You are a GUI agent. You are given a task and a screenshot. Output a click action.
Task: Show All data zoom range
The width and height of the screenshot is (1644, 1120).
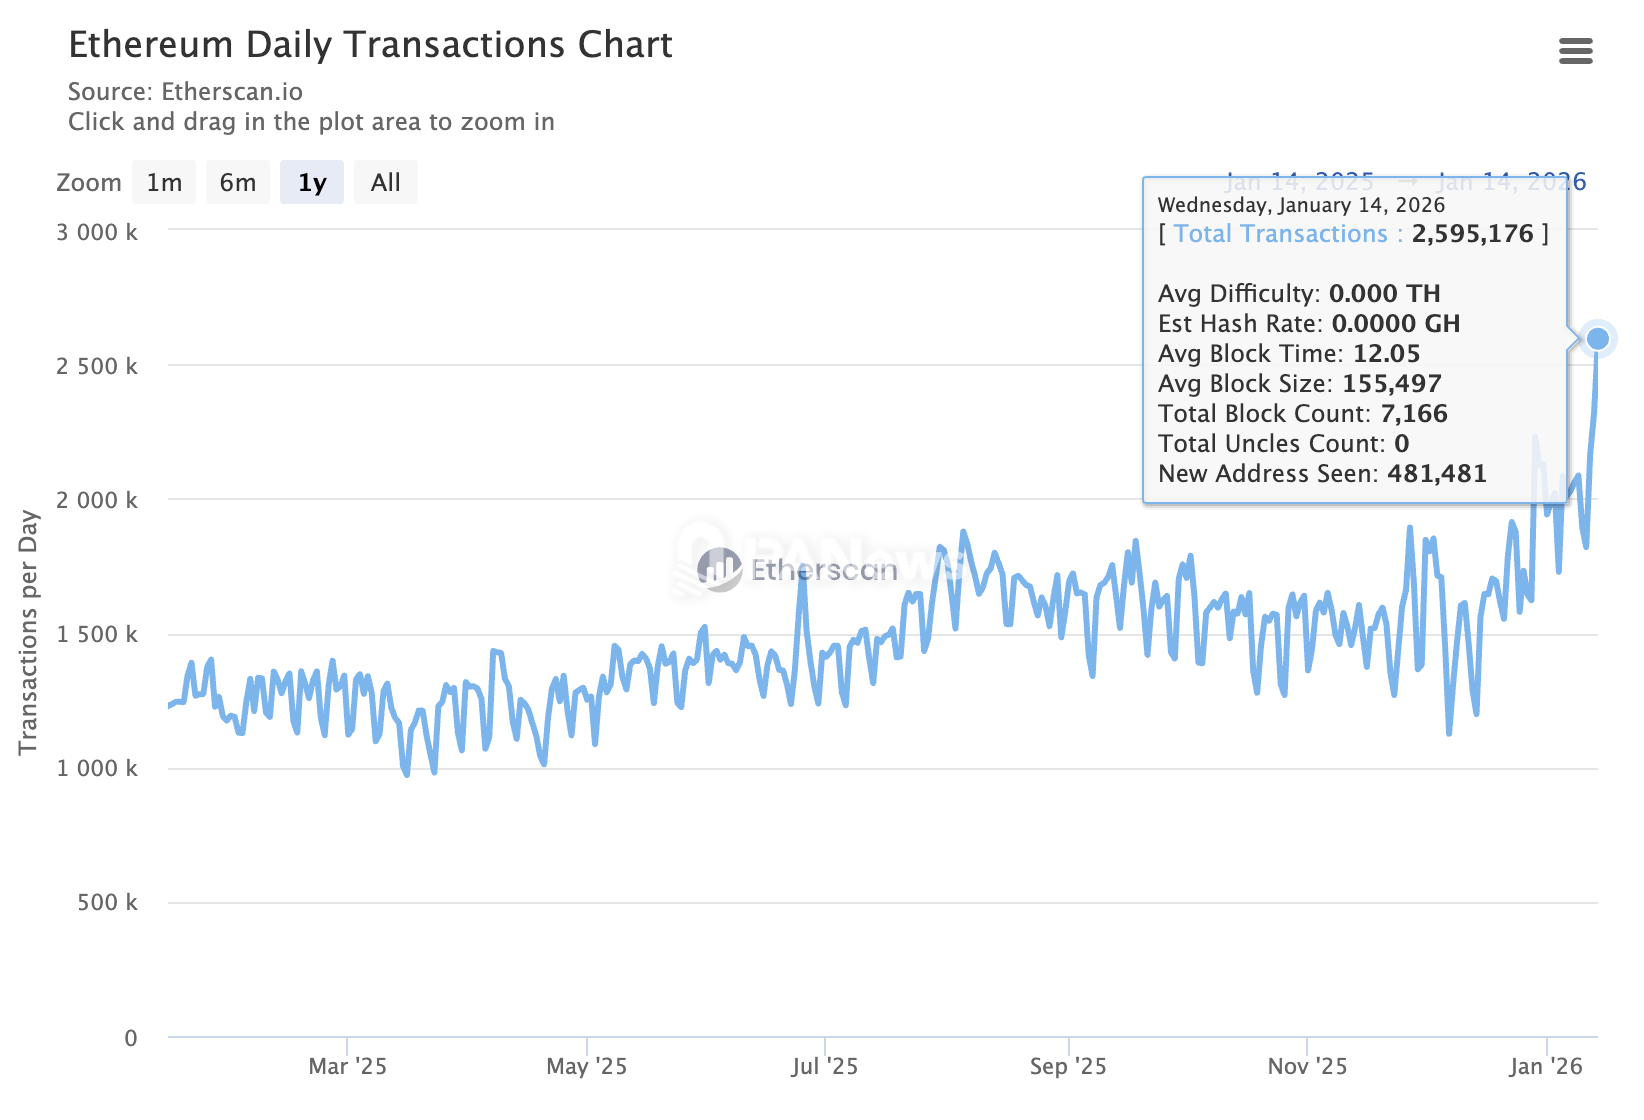click(385, 183)
